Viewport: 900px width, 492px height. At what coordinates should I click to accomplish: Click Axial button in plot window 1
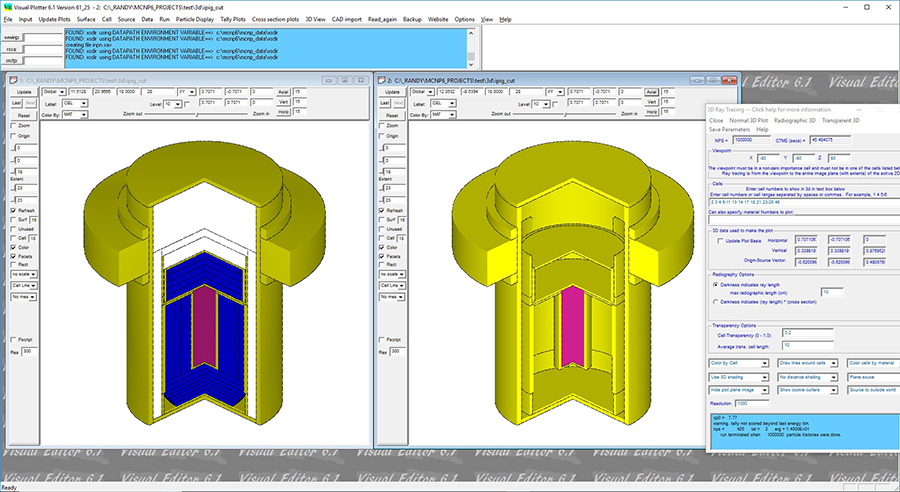pos(283,92)
